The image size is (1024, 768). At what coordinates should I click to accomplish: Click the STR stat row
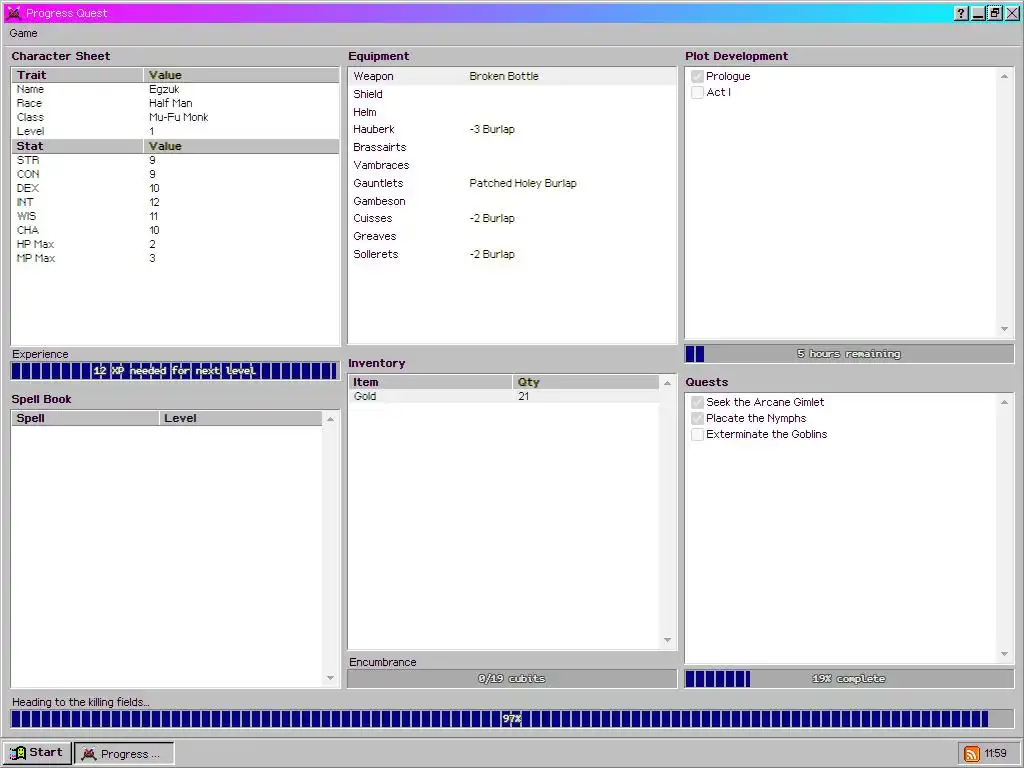(175, 160)
